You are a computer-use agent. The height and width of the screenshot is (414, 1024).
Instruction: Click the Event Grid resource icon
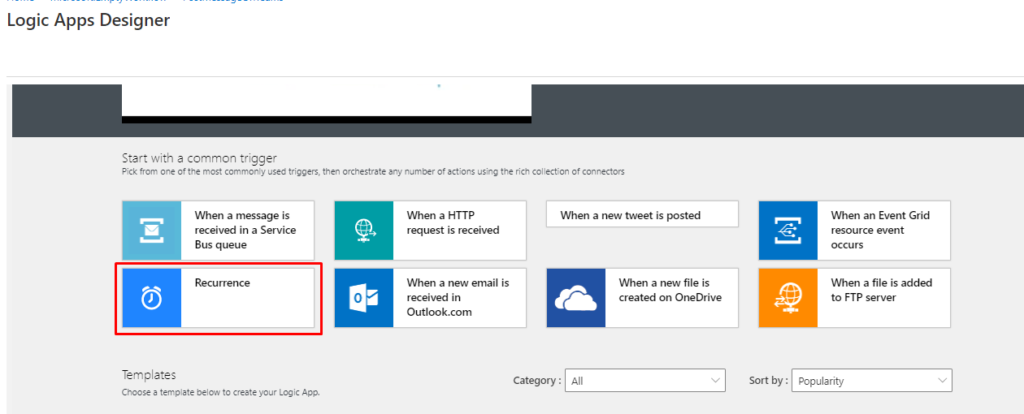[x=788, y=230]
